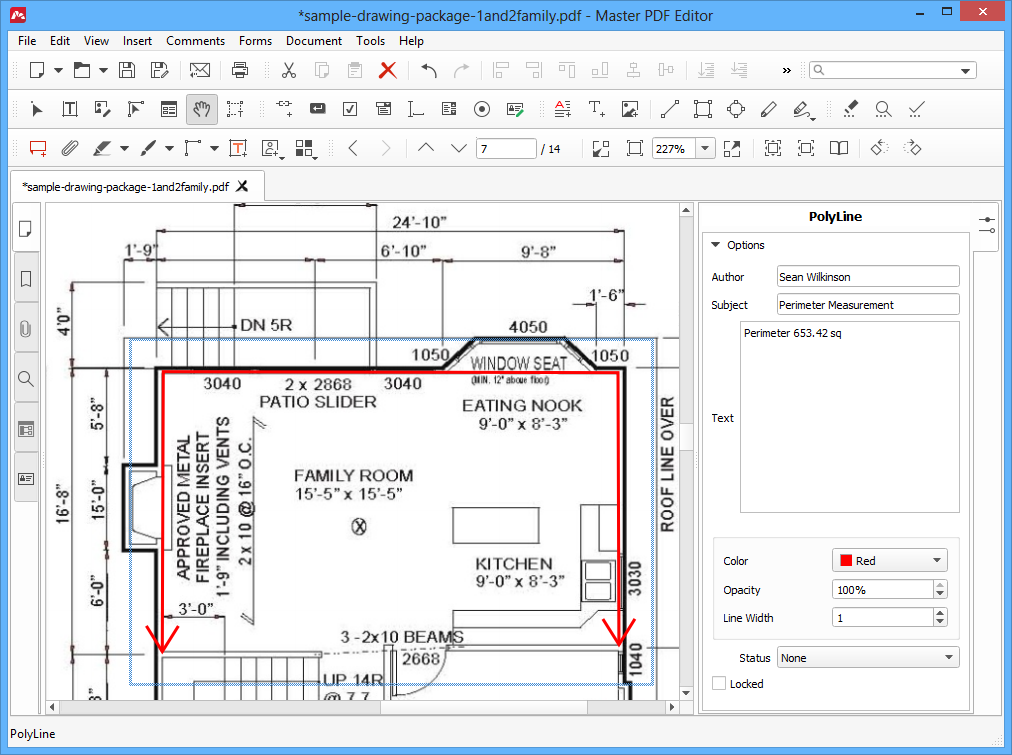
Task: Click the red Delete X icon
Action: (x=387, y=70)
